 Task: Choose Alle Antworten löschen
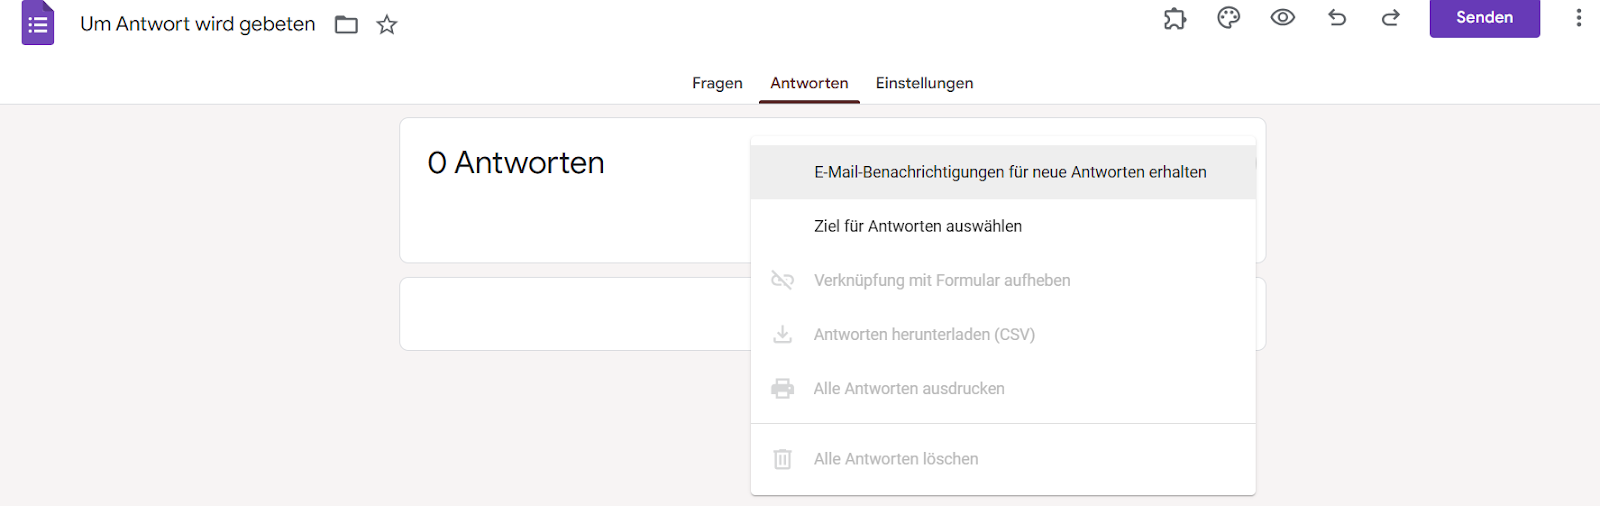896,459
